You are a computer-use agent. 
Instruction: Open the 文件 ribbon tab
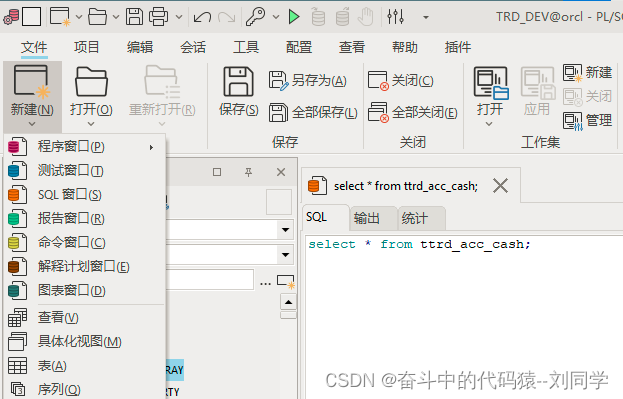pyautogui.click(x=34, y=47)
